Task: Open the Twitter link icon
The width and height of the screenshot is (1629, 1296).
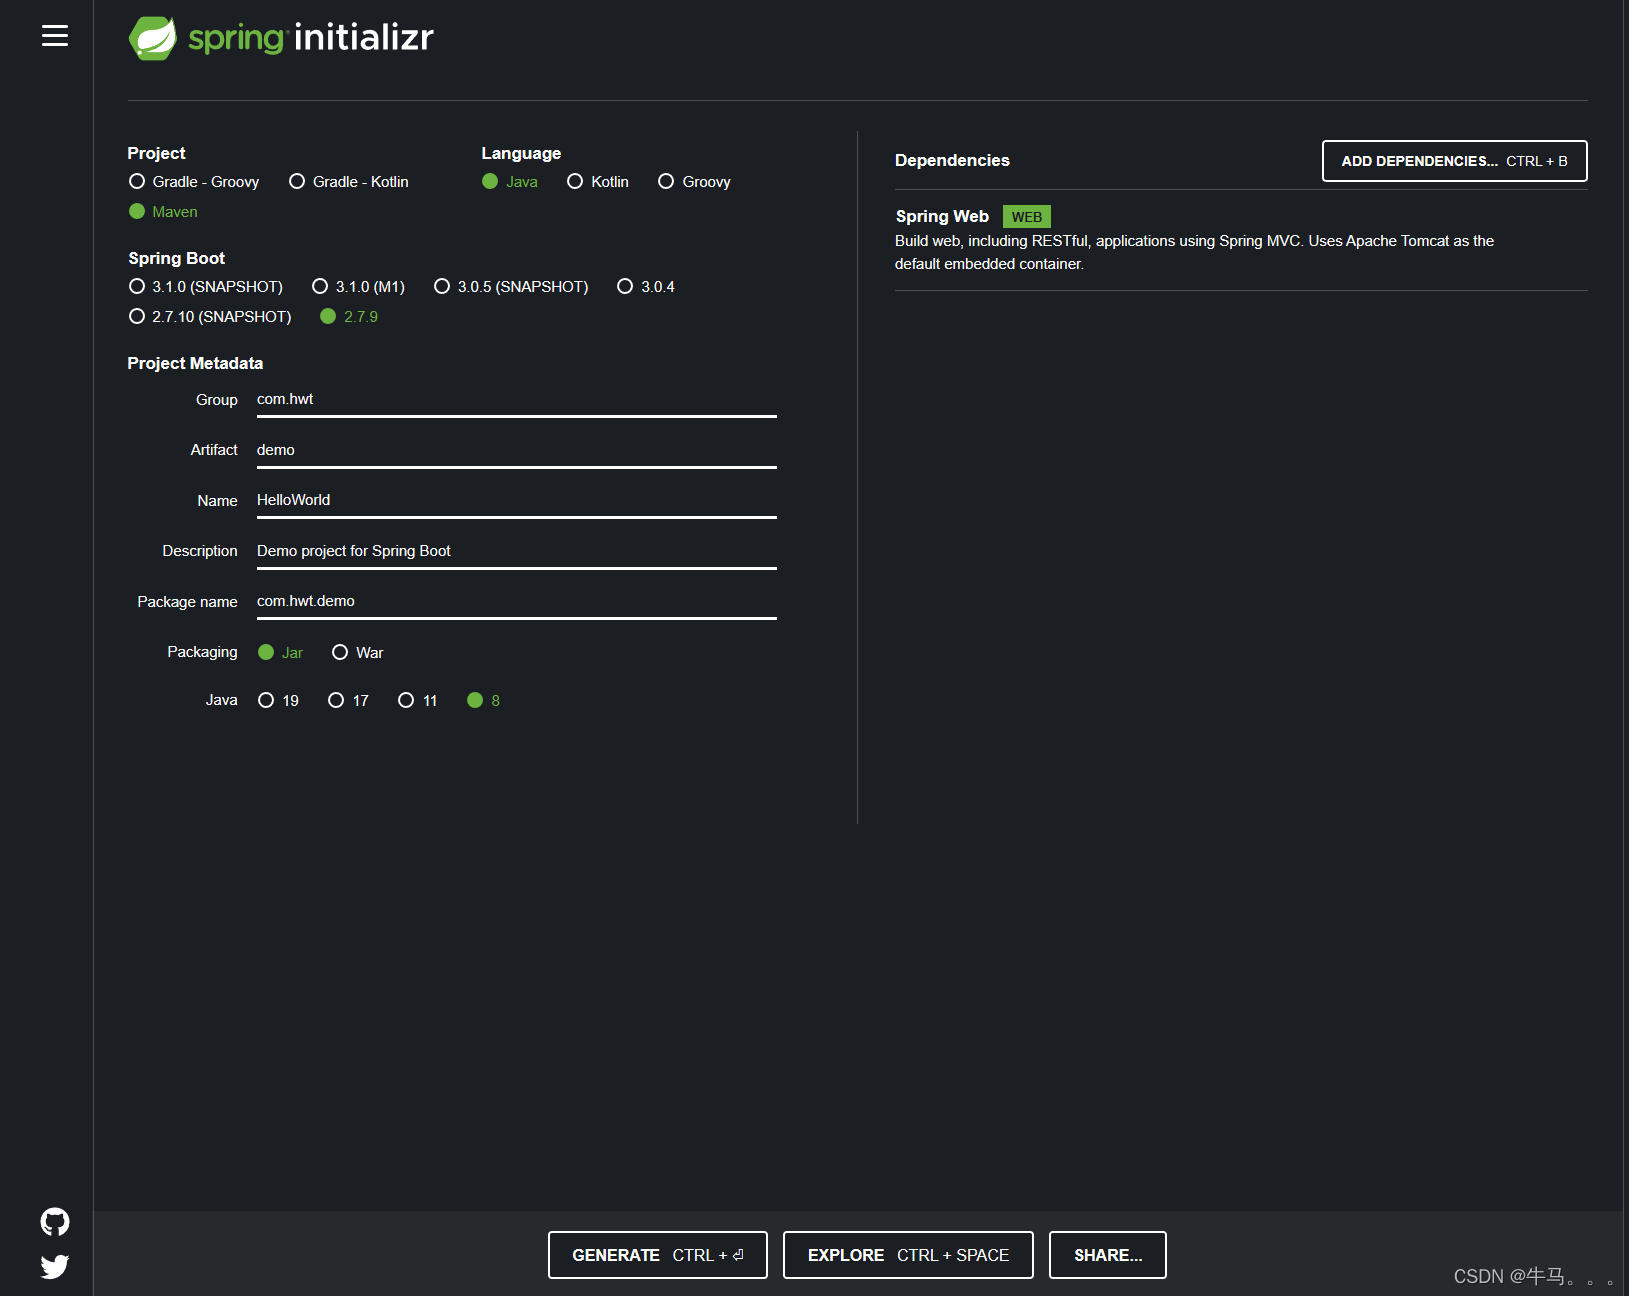Action: tap(55, 1266)
